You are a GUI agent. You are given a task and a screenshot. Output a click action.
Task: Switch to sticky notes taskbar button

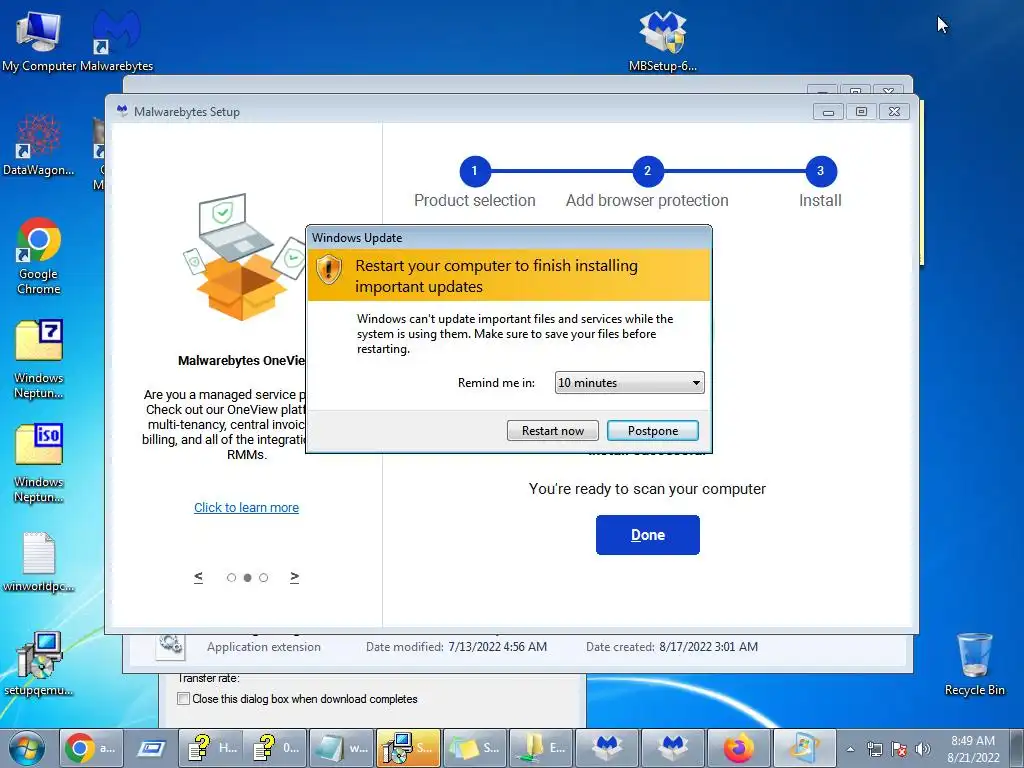(x=475, y=748)
